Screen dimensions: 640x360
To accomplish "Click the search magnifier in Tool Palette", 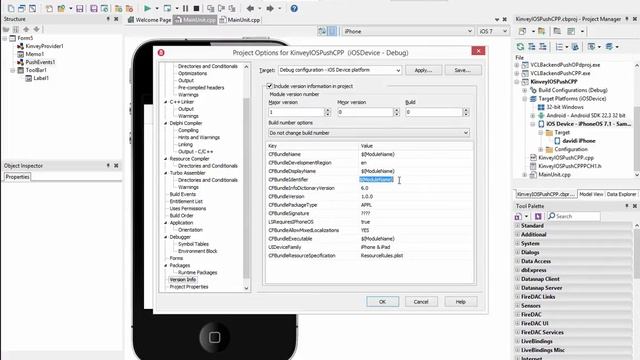I will (551, 216).
